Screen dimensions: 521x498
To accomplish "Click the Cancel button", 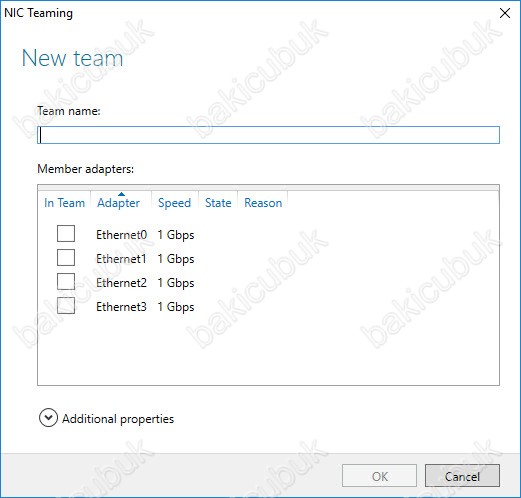I will 462,476.
